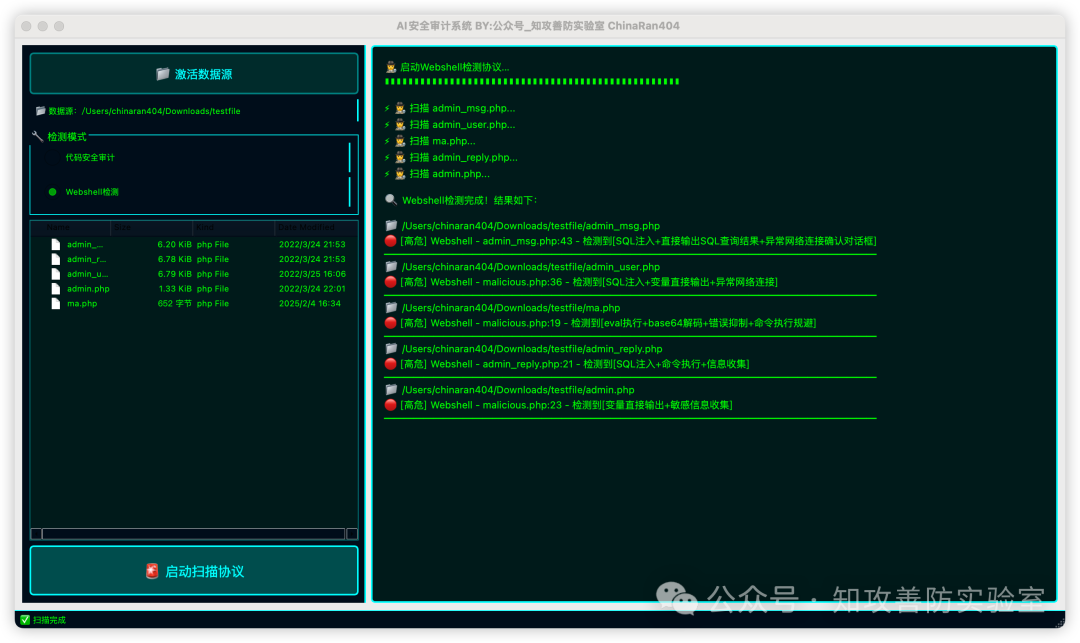Viewport: 1080px width, 643px height.
Task: Click the /Users/chinaran404/Downloads/testfile data source path
Action: (161, 111)
